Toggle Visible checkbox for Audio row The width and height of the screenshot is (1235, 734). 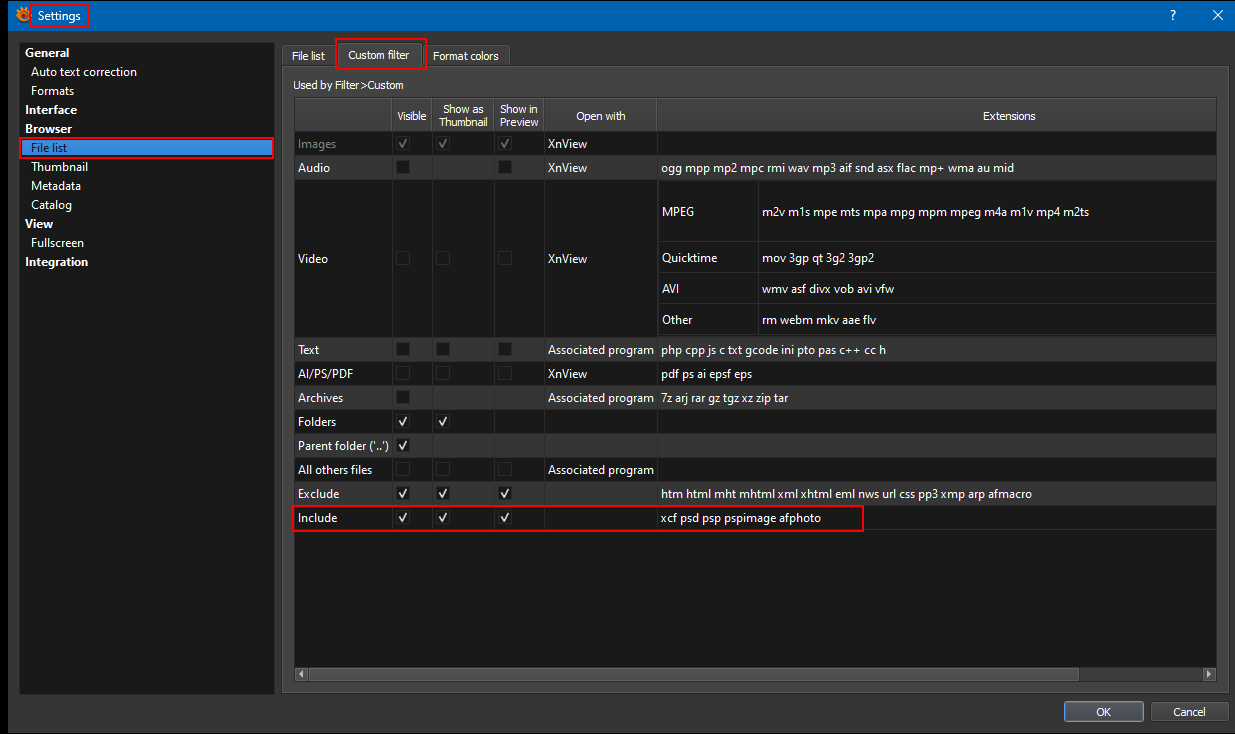point(403,168)
